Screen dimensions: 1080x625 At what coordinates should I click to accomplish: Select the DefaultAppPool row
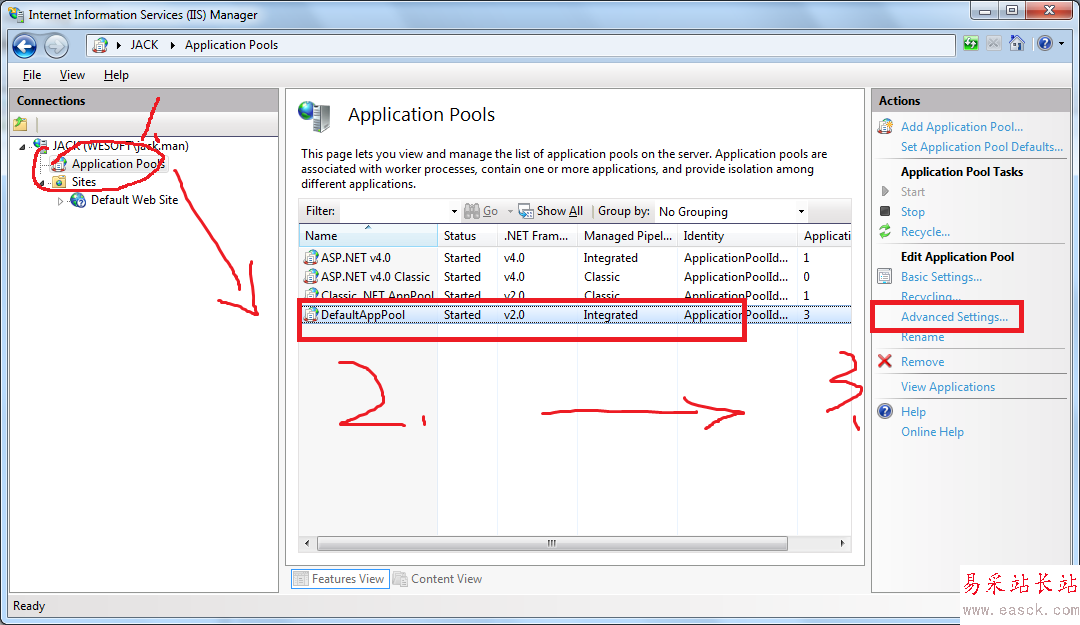click(x=574, y=315)
